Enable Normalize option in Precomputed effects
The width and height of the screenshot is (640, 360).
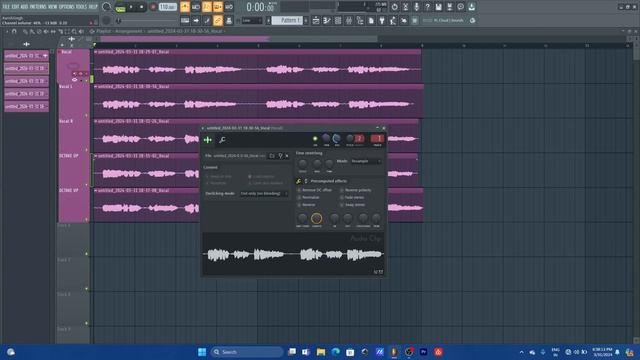coord(308,198)
